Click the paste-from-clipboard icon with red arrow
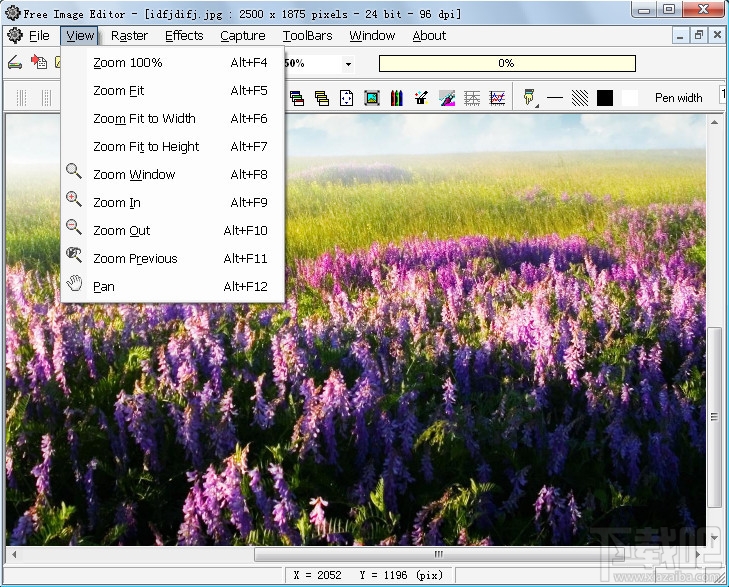The image size is (729, 587). click(x=39, y=62)
